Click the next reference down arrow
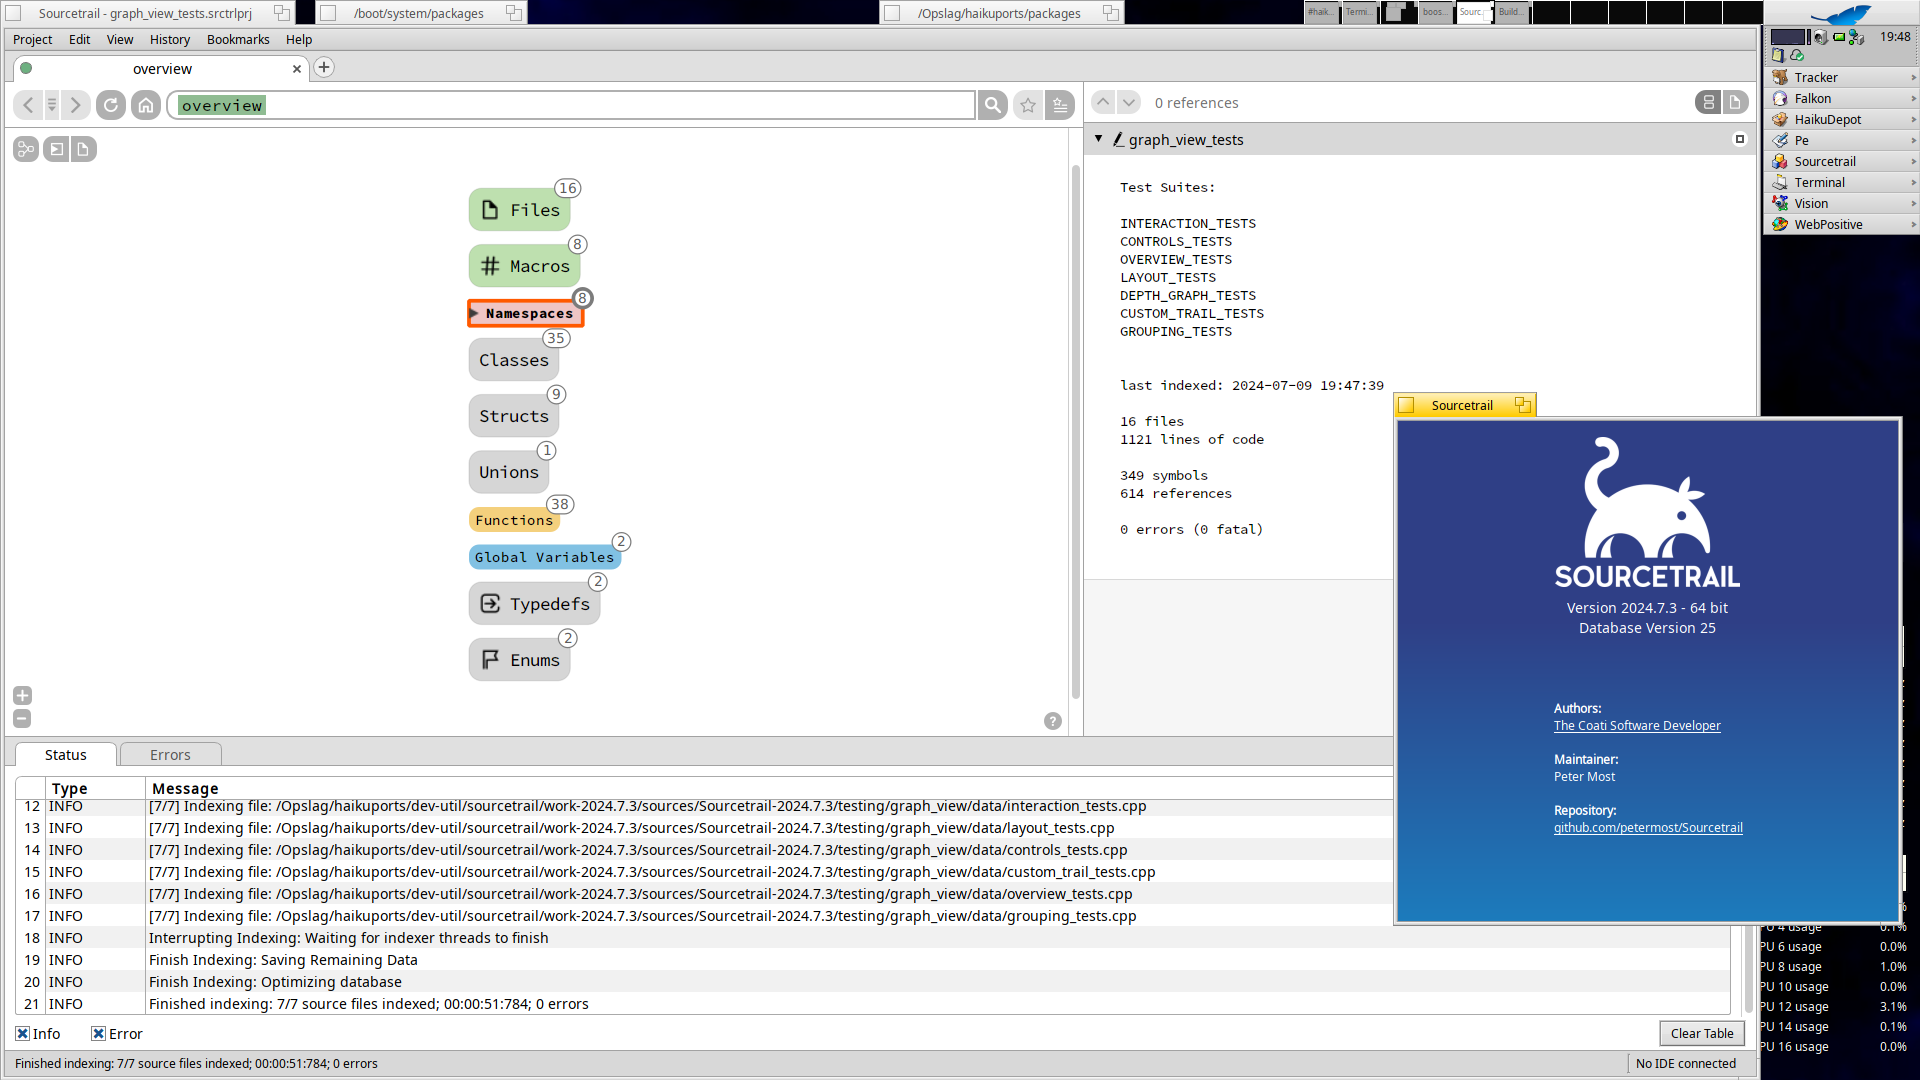Image resolution: width=1920 pixels, height=1080 pixels. click(1129, 102)
